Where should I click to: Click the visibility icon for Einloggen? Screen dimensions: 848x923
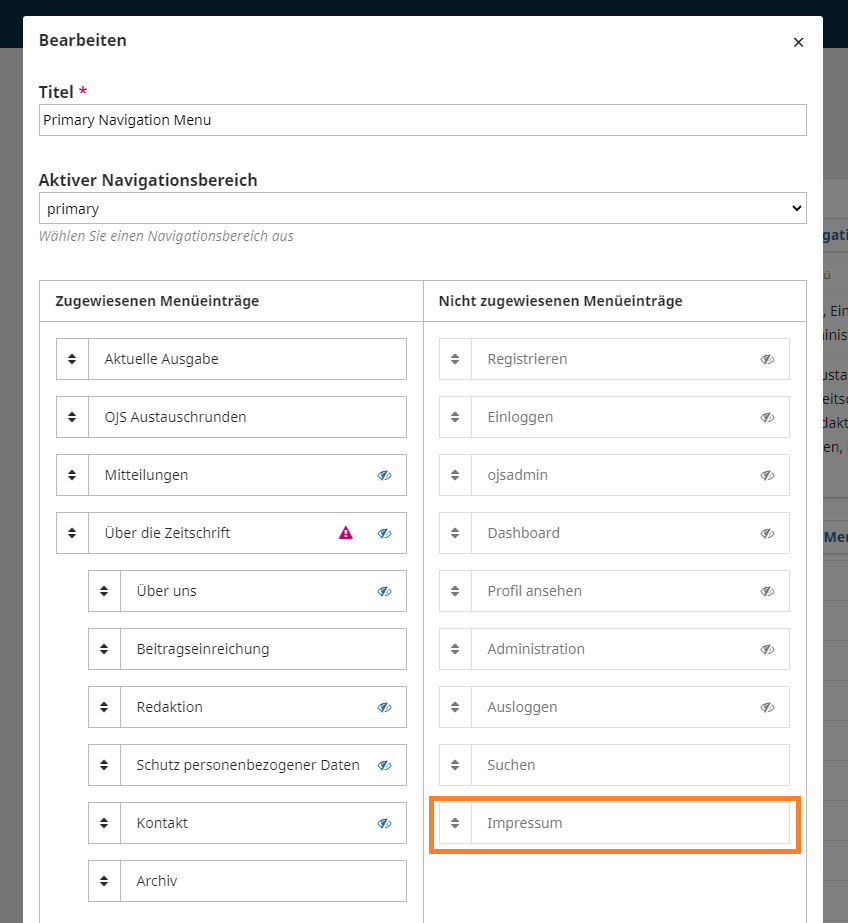point(767,417)
